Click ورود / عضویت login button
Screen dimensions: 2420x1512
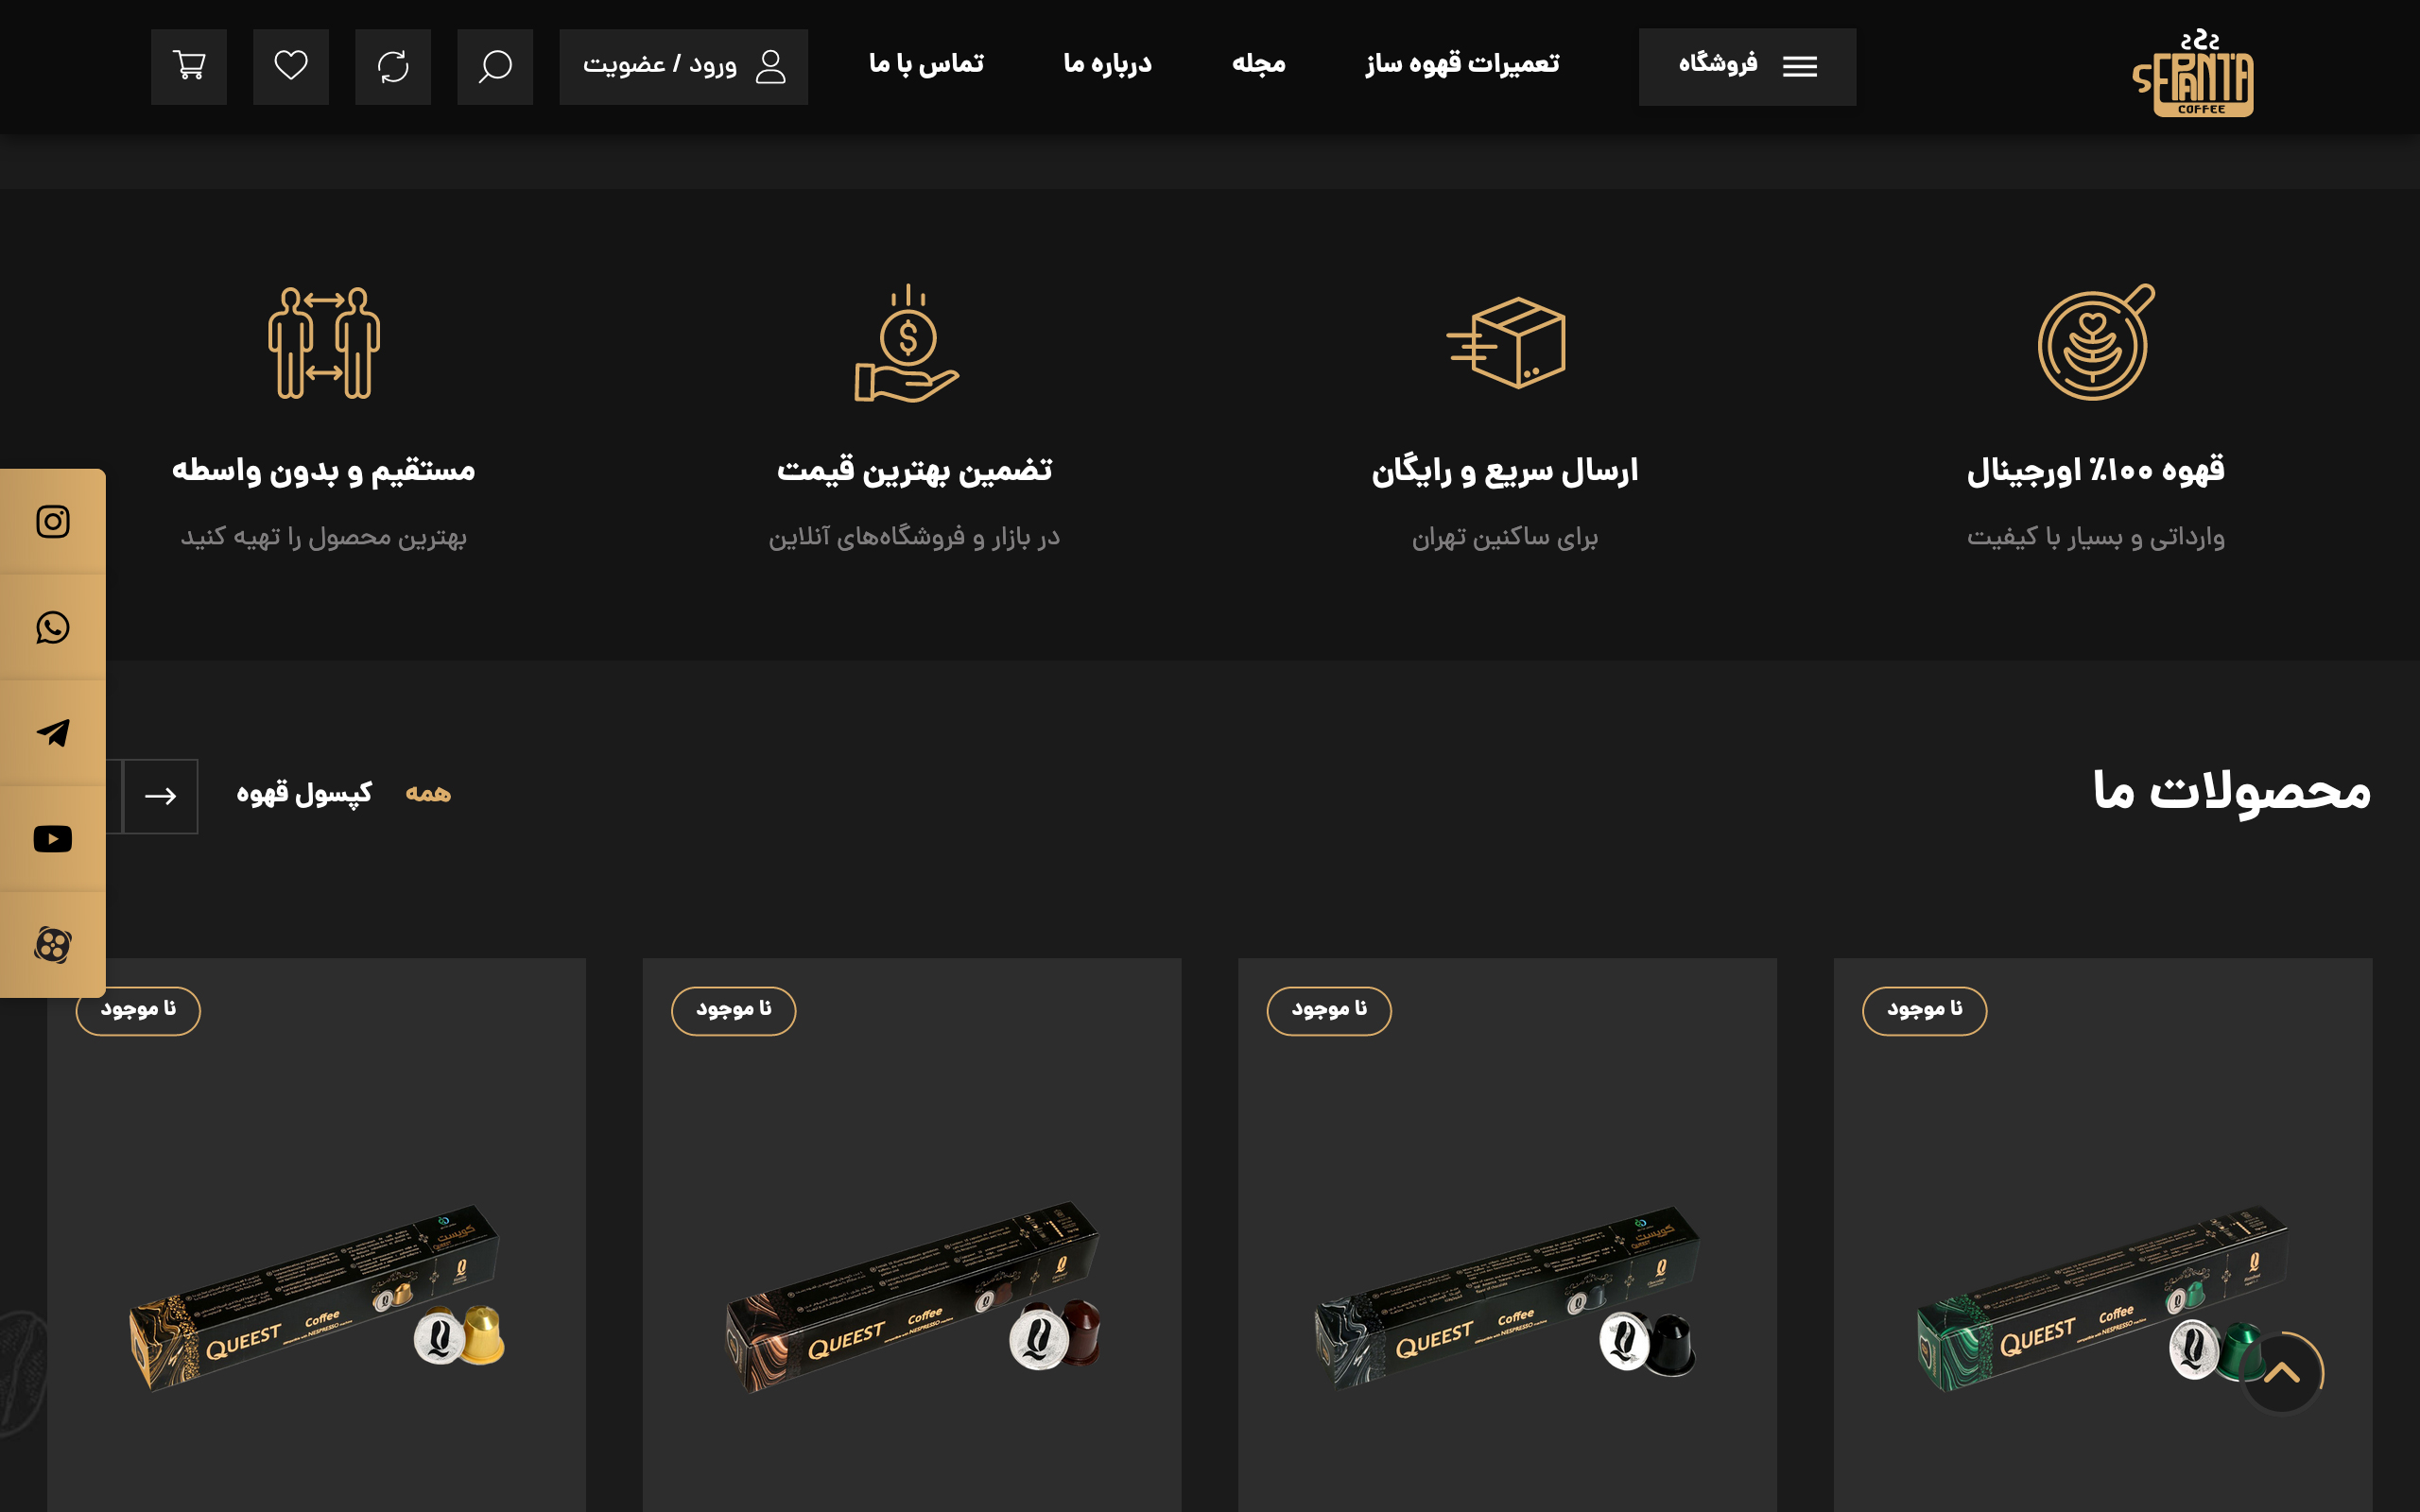coord(684,67)
